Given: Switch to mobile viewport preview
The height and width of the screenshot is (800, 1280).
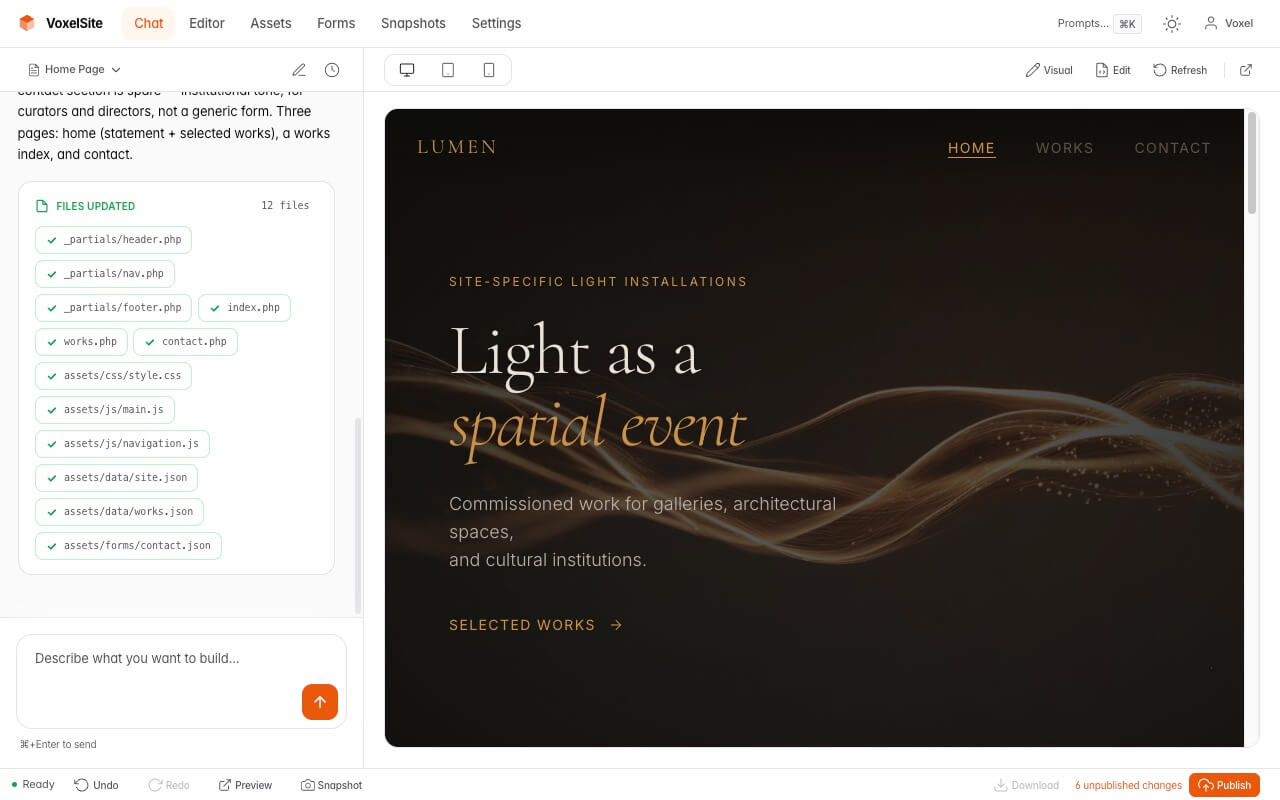Looking at the screenshot, I should click(x=489, y=70).
